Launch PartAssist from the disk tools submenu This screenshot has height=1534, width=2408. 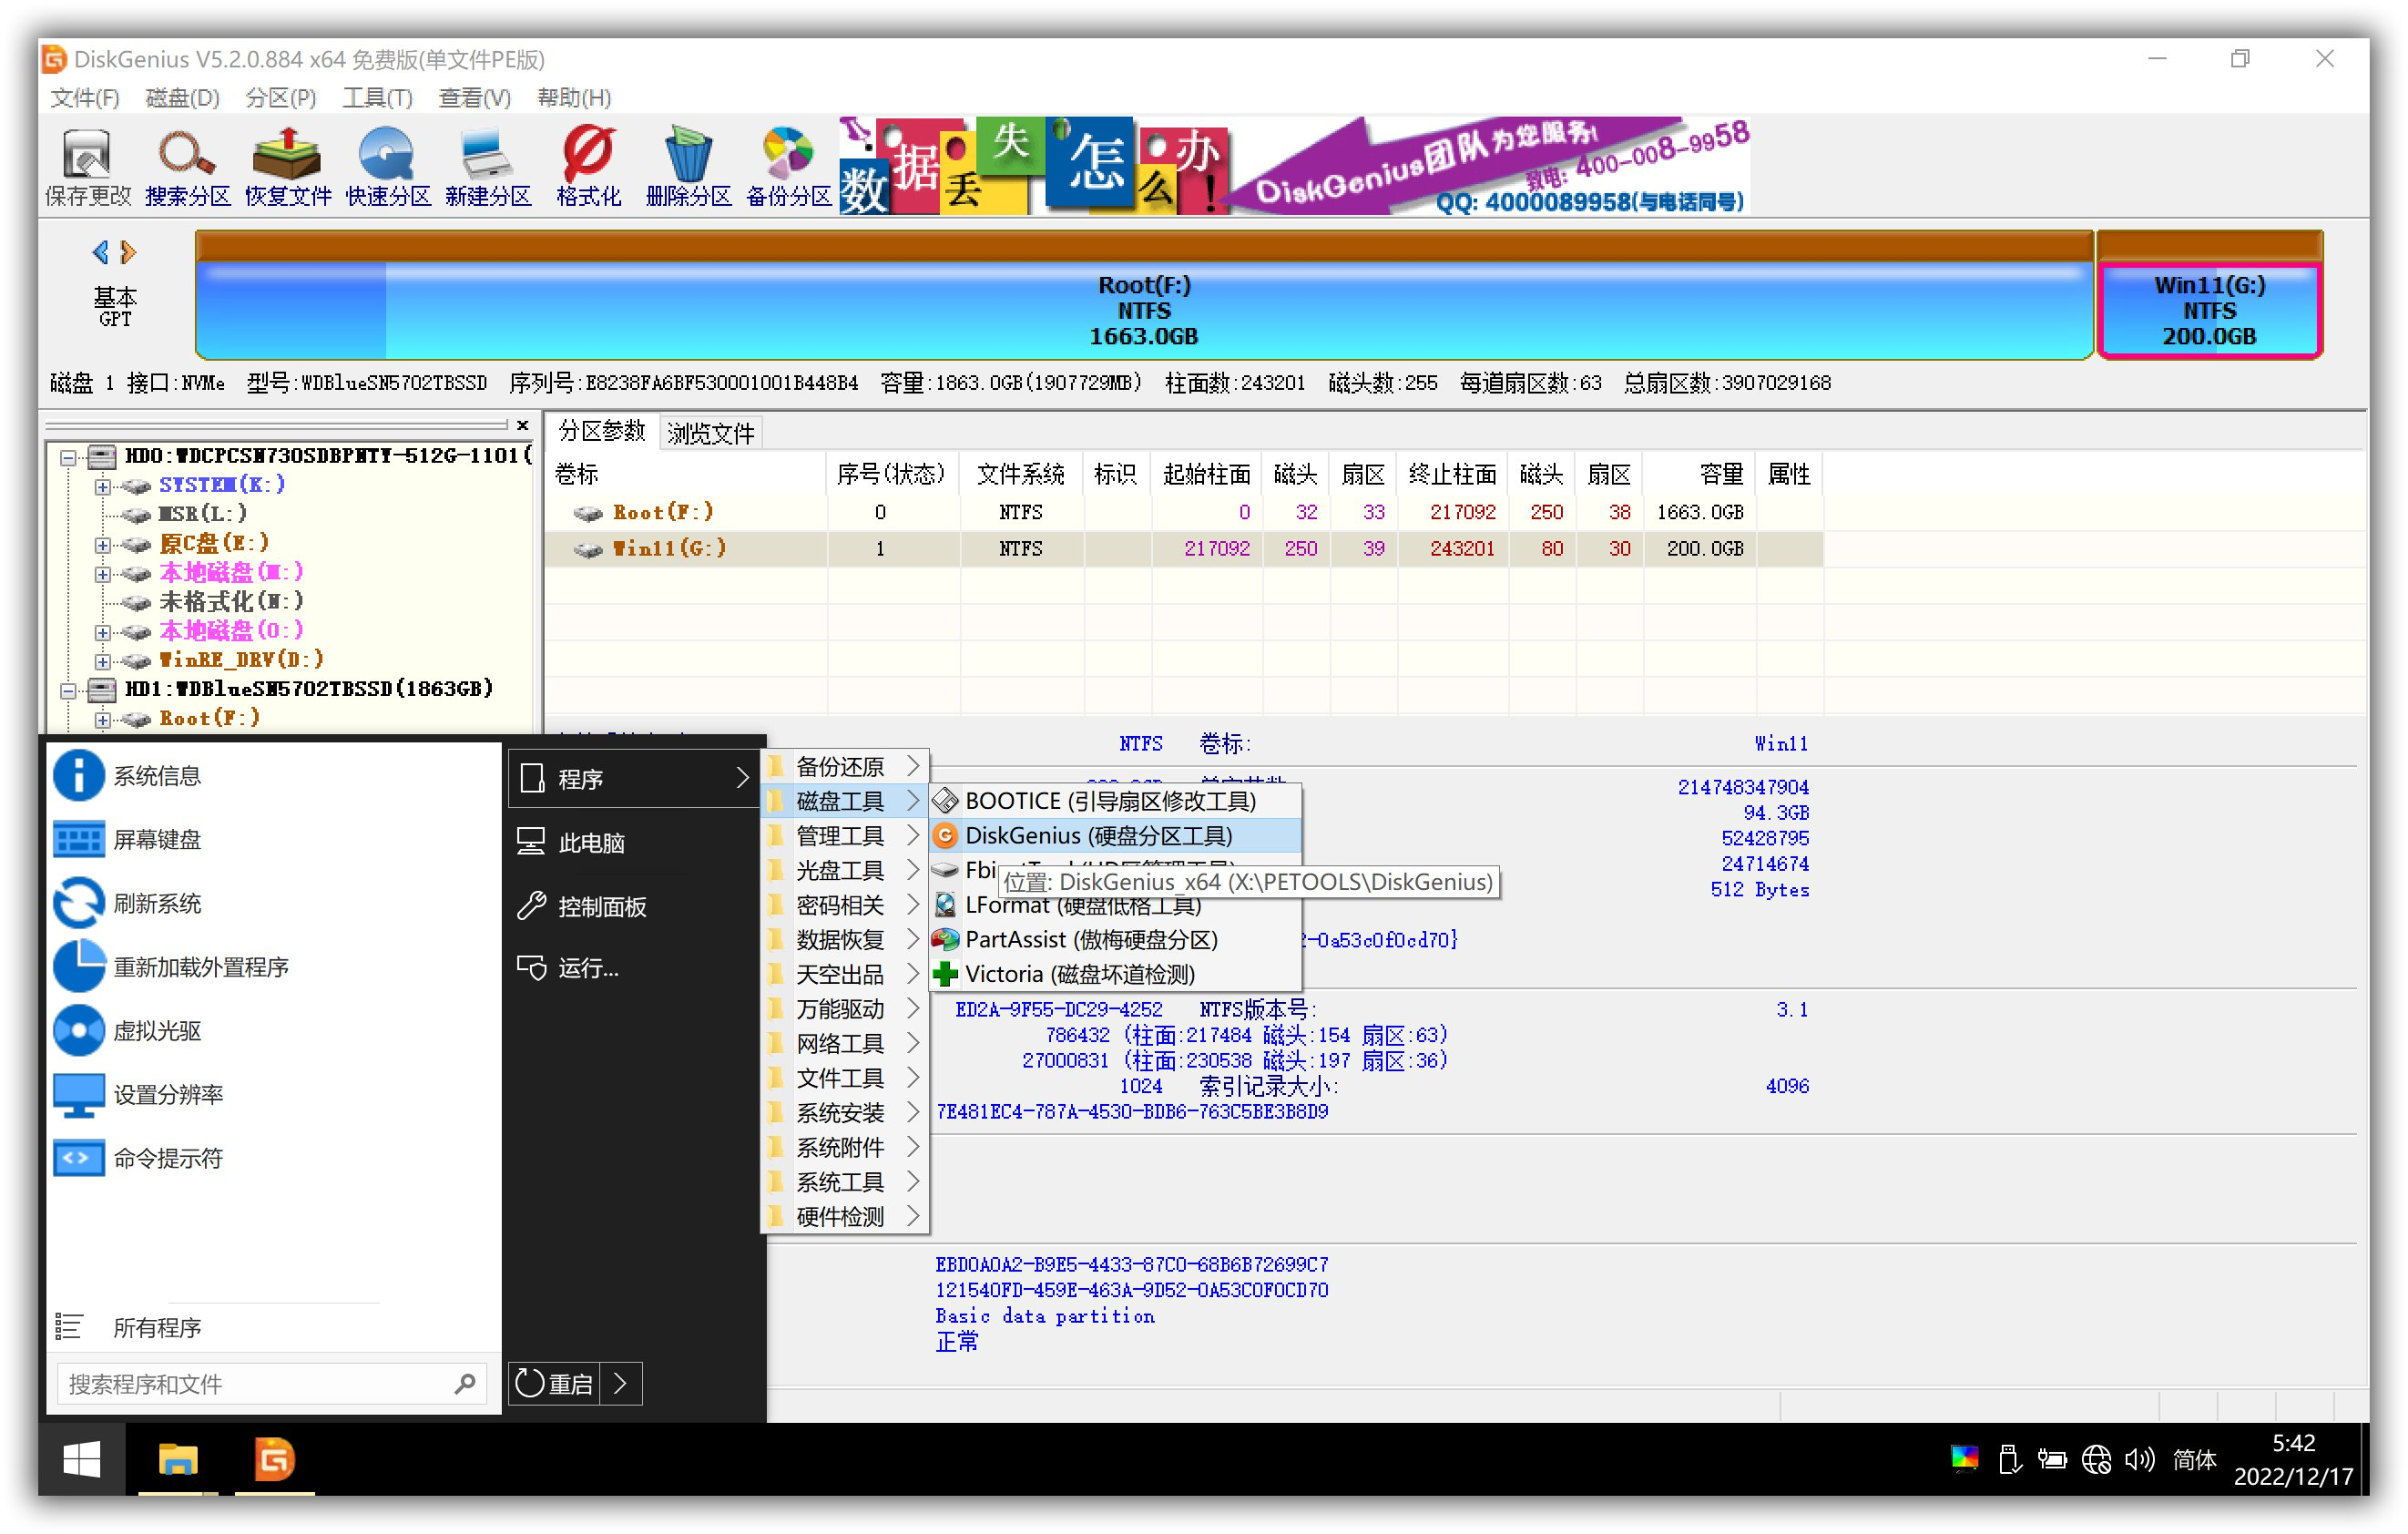coord(1090,939)
